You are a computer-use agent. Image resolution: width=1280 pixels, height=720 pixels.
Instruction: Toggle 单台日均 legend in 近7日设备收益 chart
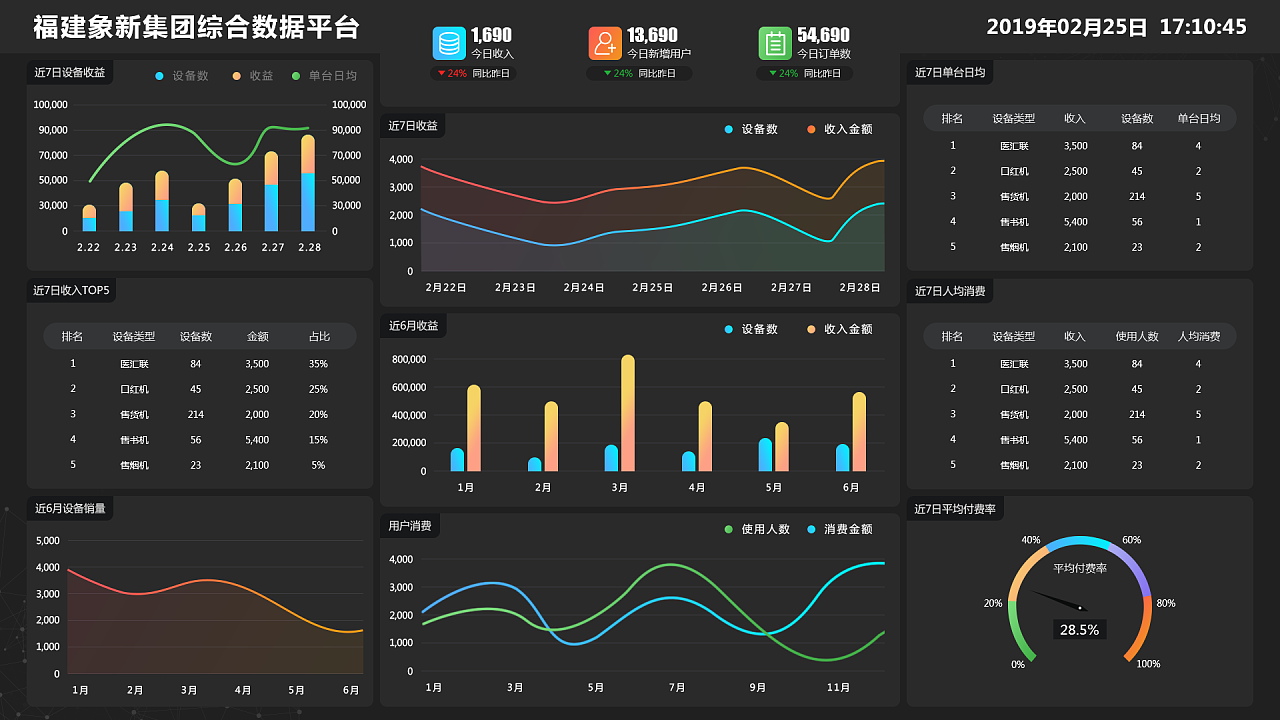[324, 76]
